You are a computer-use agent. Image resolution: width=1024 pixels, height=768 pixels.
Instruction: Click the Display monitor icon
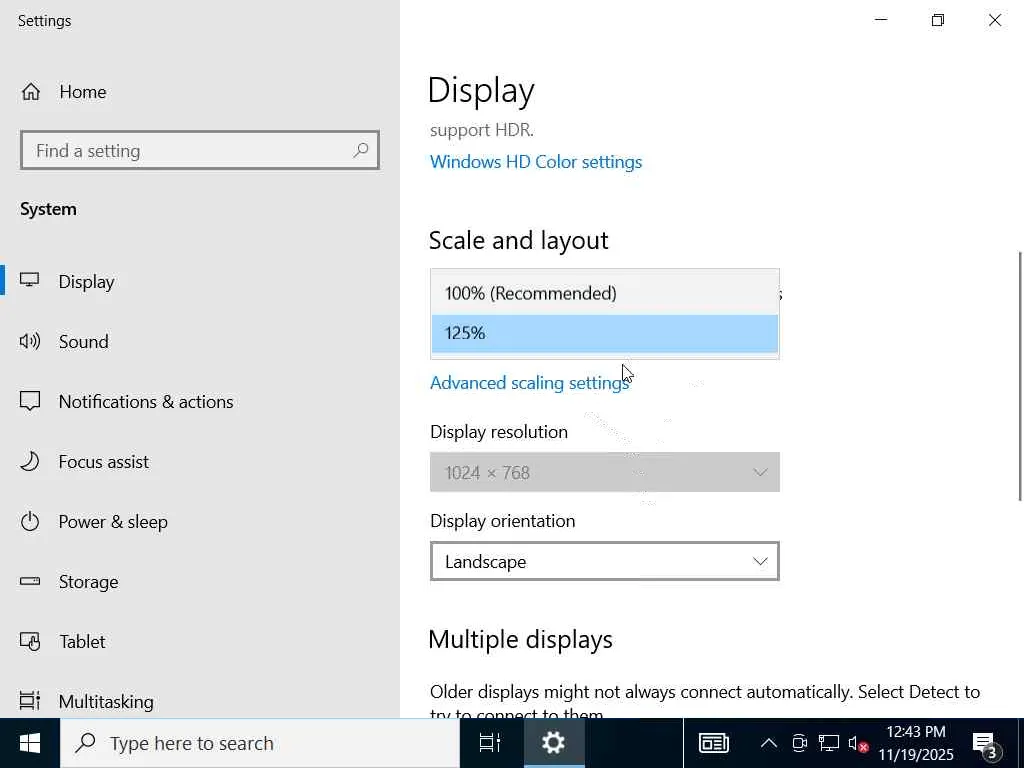pos(29,281)
